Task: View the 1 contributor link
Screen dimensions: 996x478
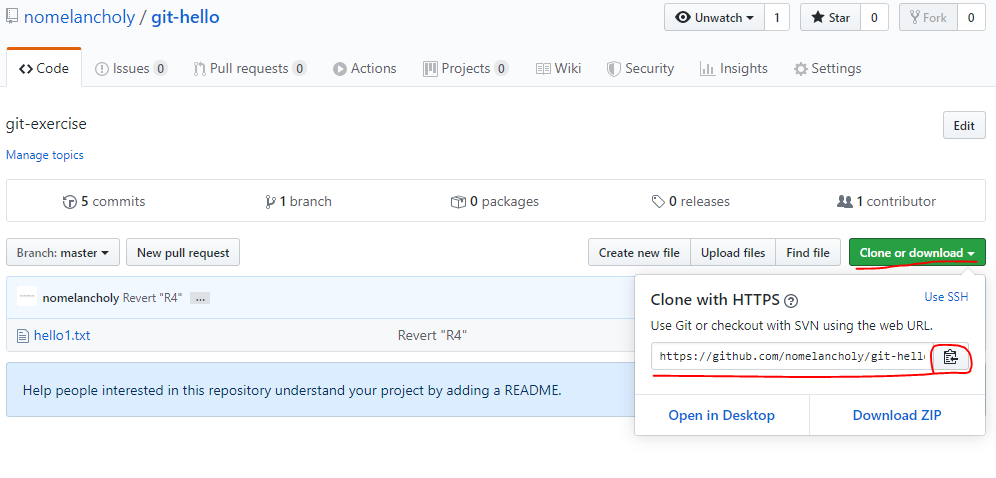Action: (x=887, y=202)
